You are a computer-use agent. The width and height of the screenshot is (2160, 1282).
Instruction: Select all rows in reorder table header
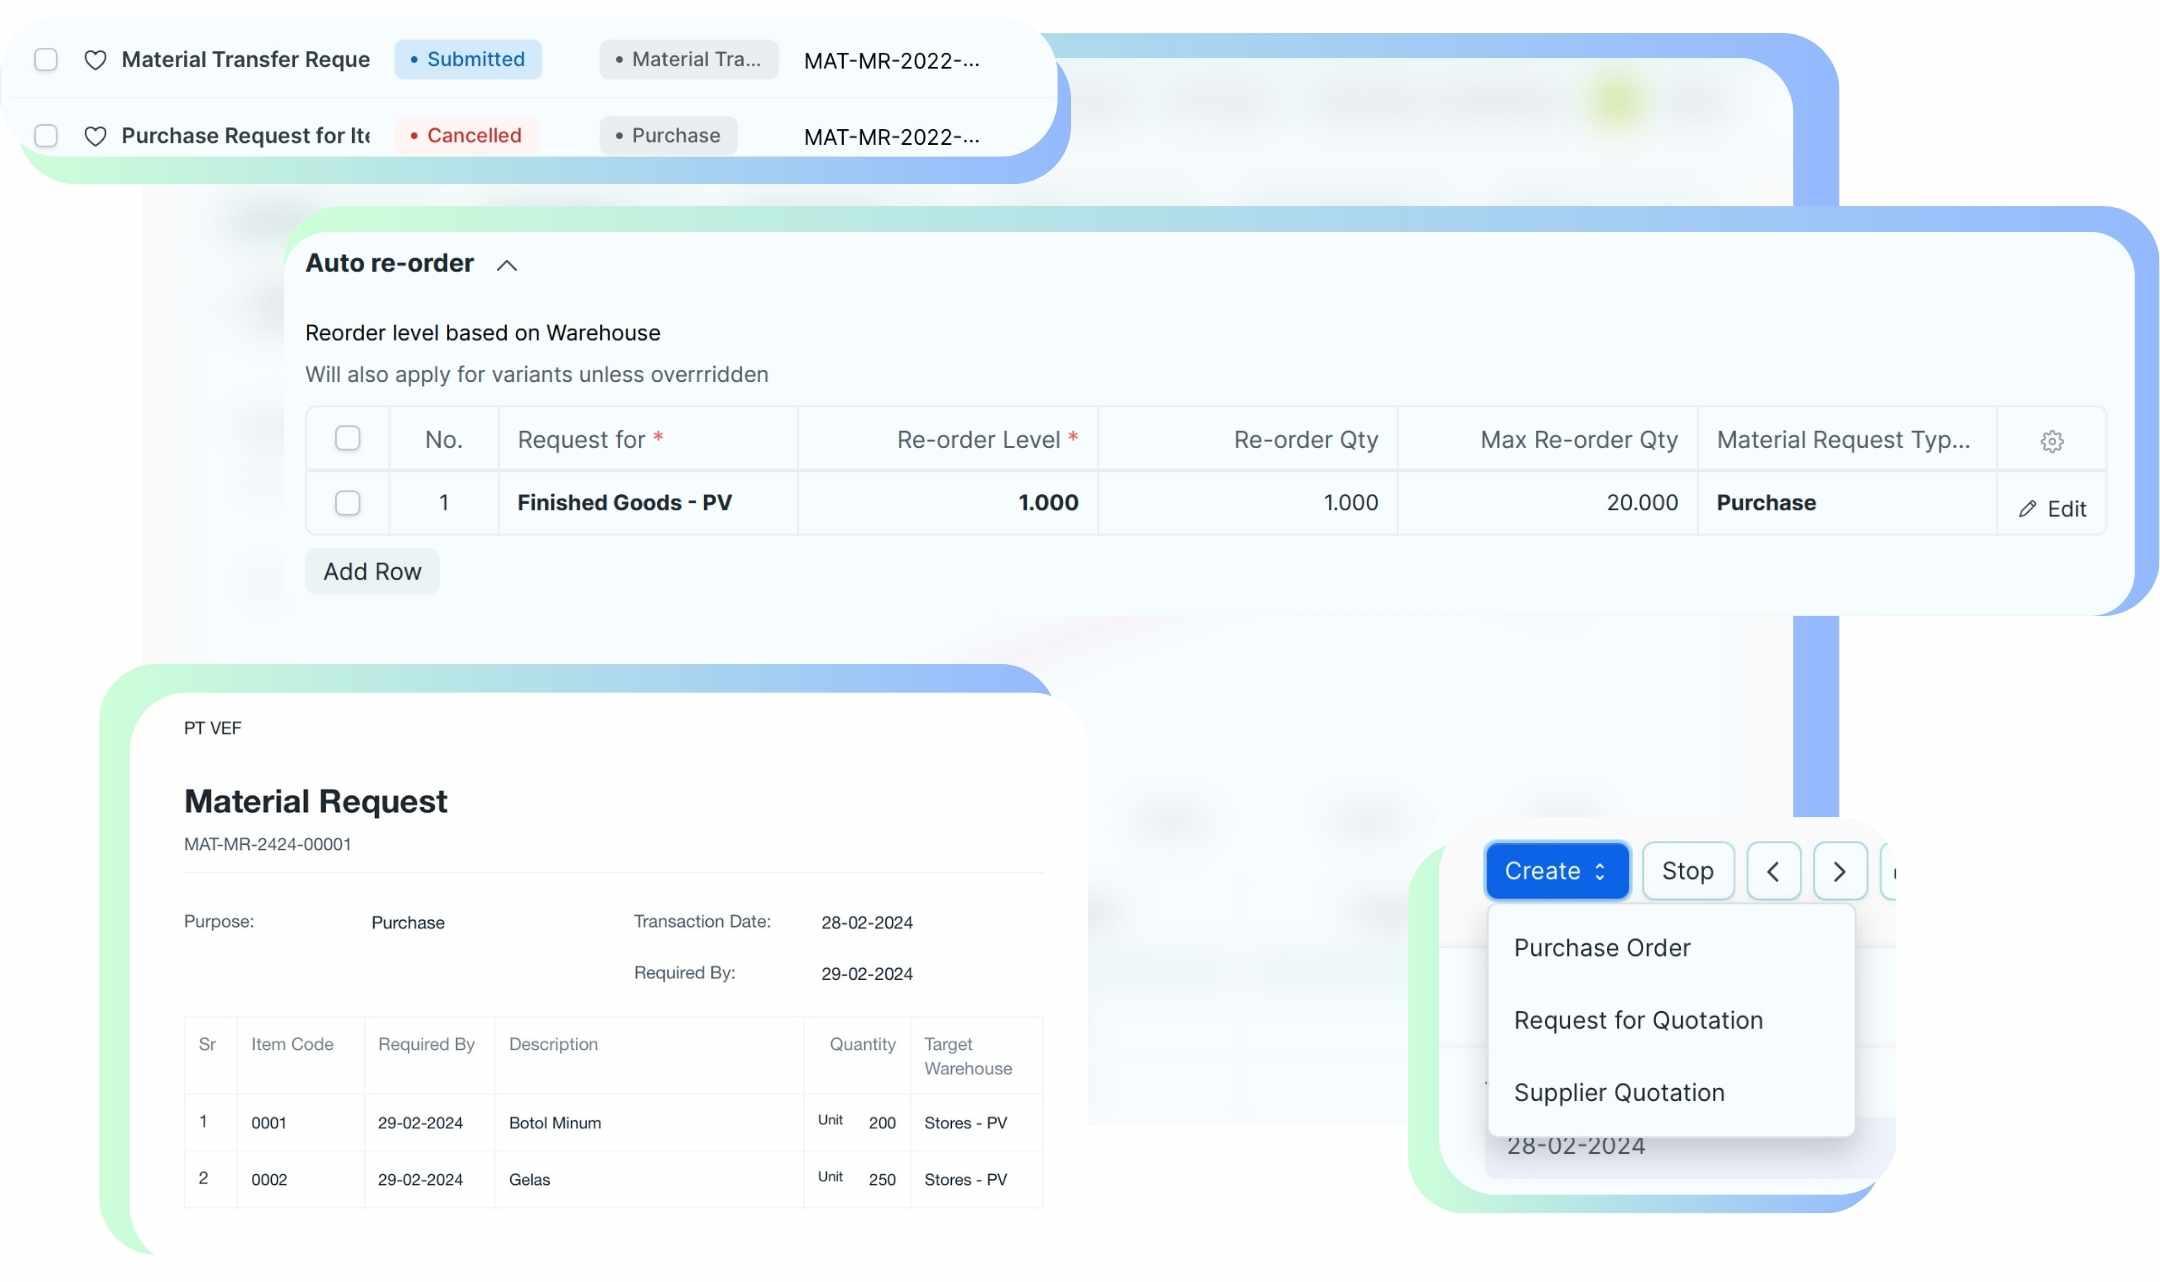pos(347,439)
